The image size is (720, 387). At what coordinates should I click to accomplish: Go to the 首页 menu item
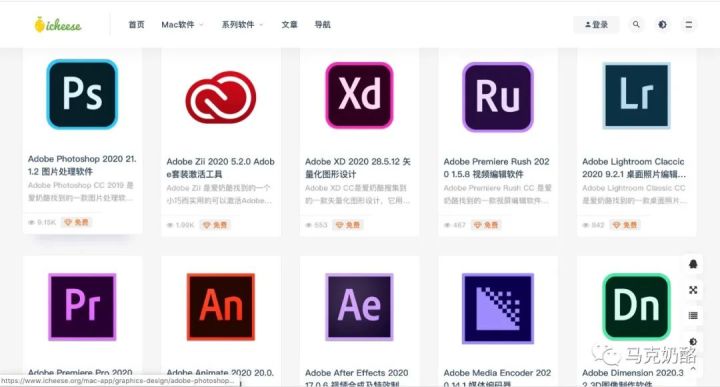tap(136, 25)
